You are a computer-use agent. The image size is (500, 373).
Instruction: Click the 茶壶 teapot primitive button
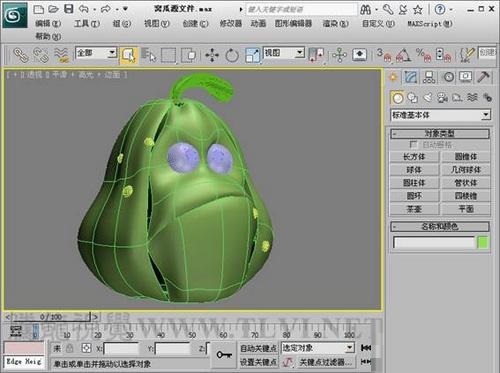[414, 209]
